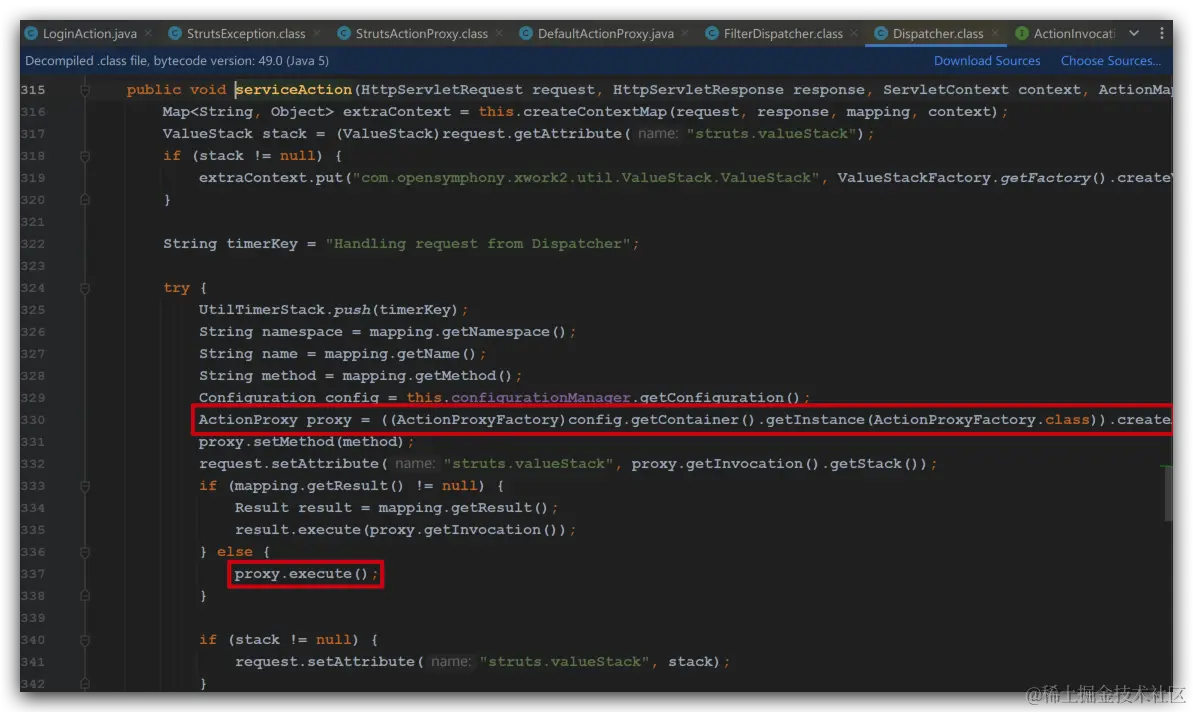Viewport: 1193px width, 712px height.
Task: Click ValueStackFactory.getFactory() on line 319
Action: click(971, 178)
